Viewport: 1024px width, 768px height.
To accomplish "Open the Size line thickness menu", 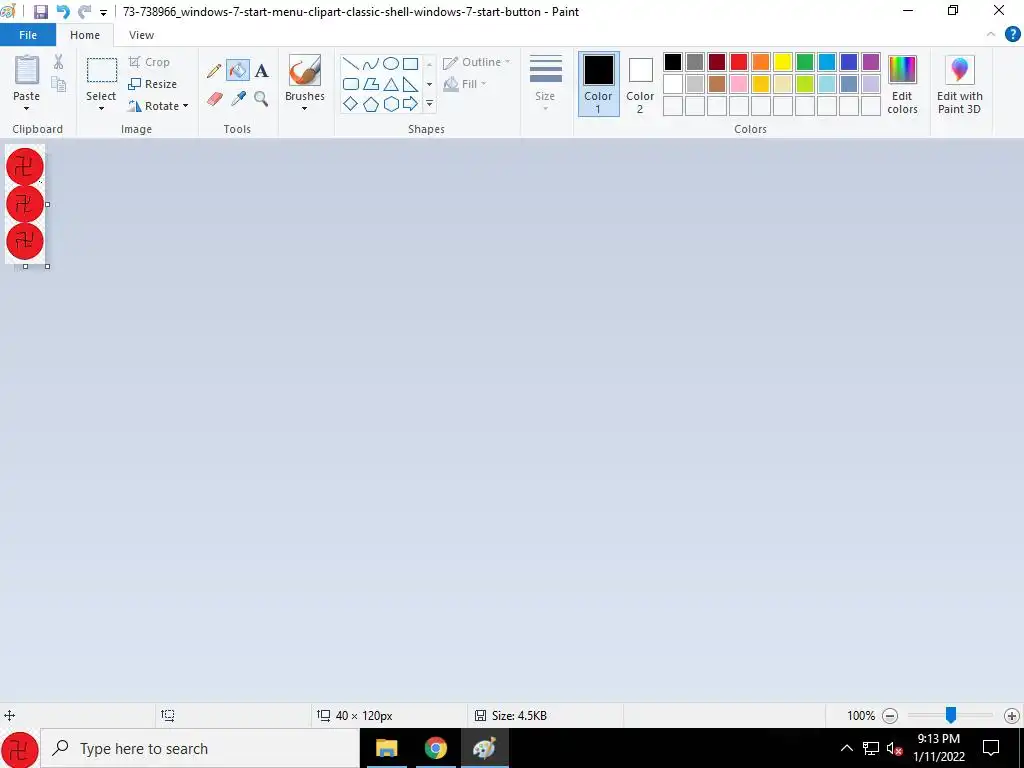I will point(545,84).
